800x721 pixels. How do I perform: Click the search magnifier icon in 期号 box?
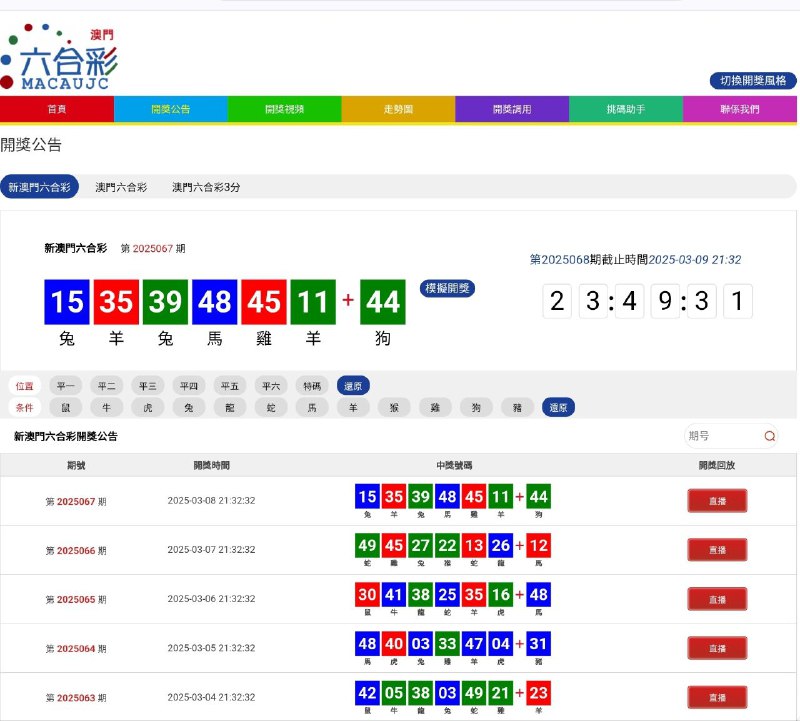[x=769, y=436]
